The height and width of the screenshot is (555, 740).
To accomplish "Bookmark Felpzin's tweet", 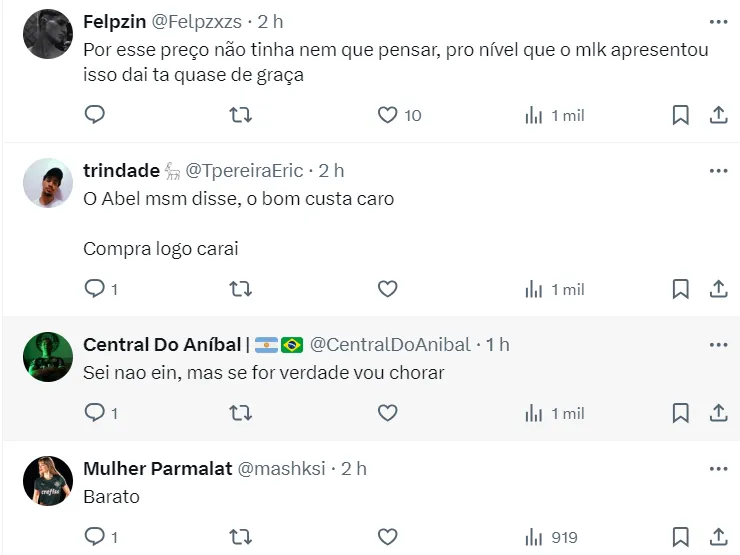I will 680,115.
